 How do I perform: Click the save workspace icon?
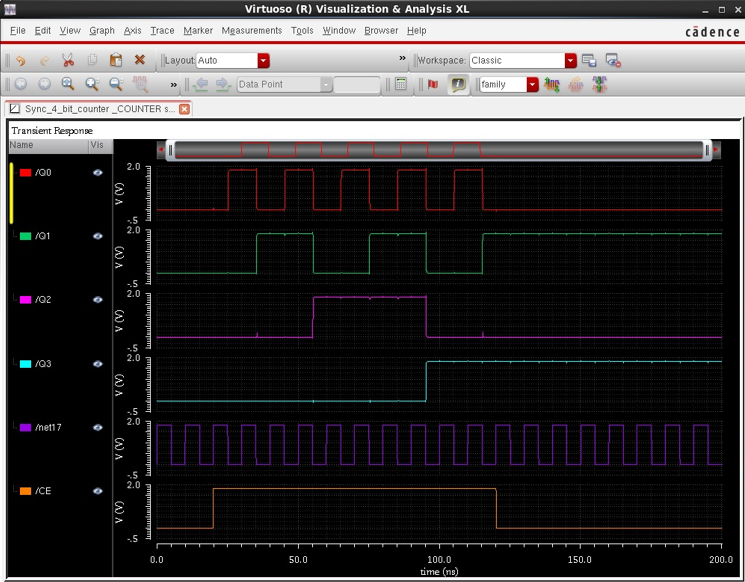tap(589, 60)
